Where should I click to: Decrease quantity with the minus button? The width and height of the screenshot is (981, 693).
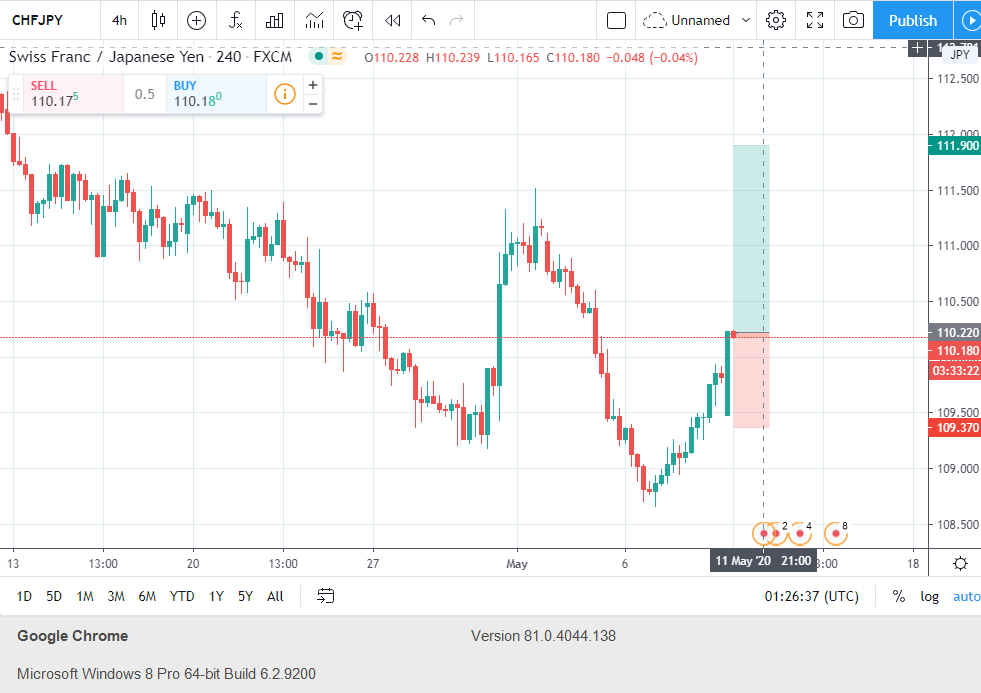[x=313, y=104]
